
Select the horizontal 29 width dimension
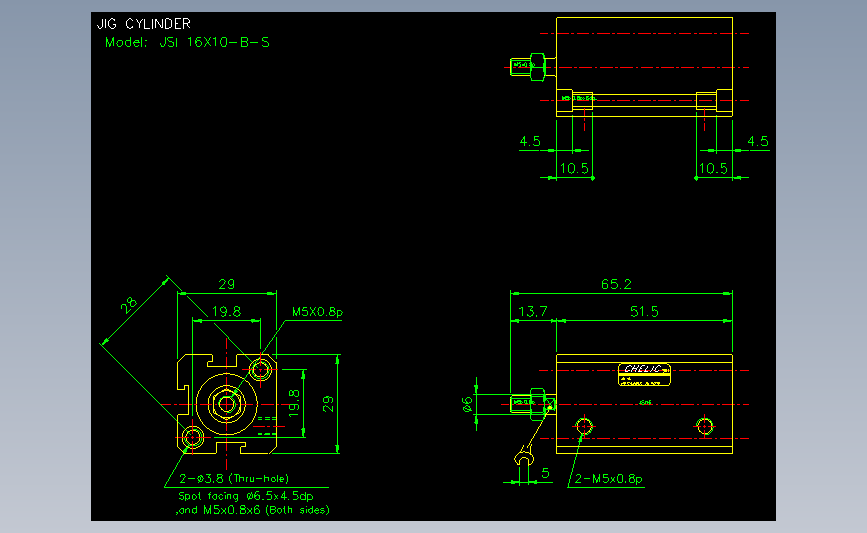[x=227, y=284]
